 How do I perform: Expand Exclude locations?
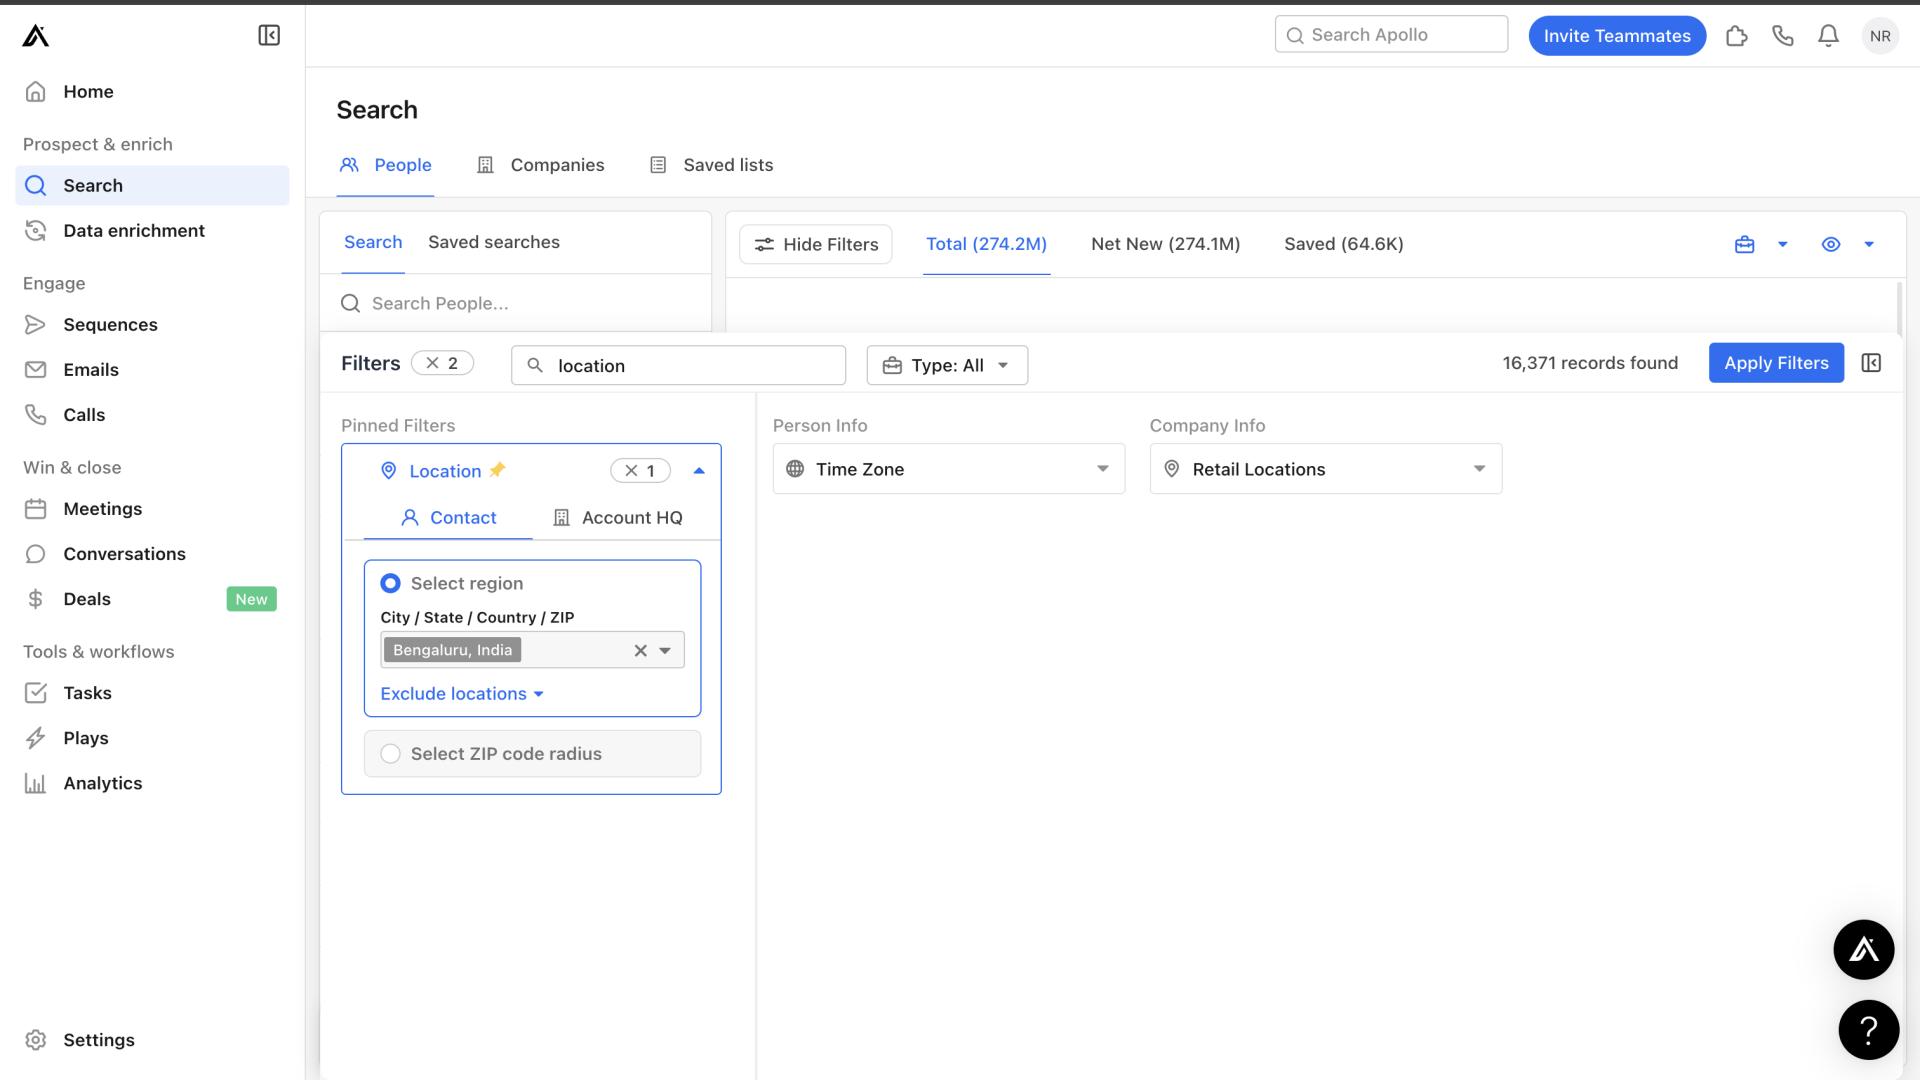[x=462, y=694]
